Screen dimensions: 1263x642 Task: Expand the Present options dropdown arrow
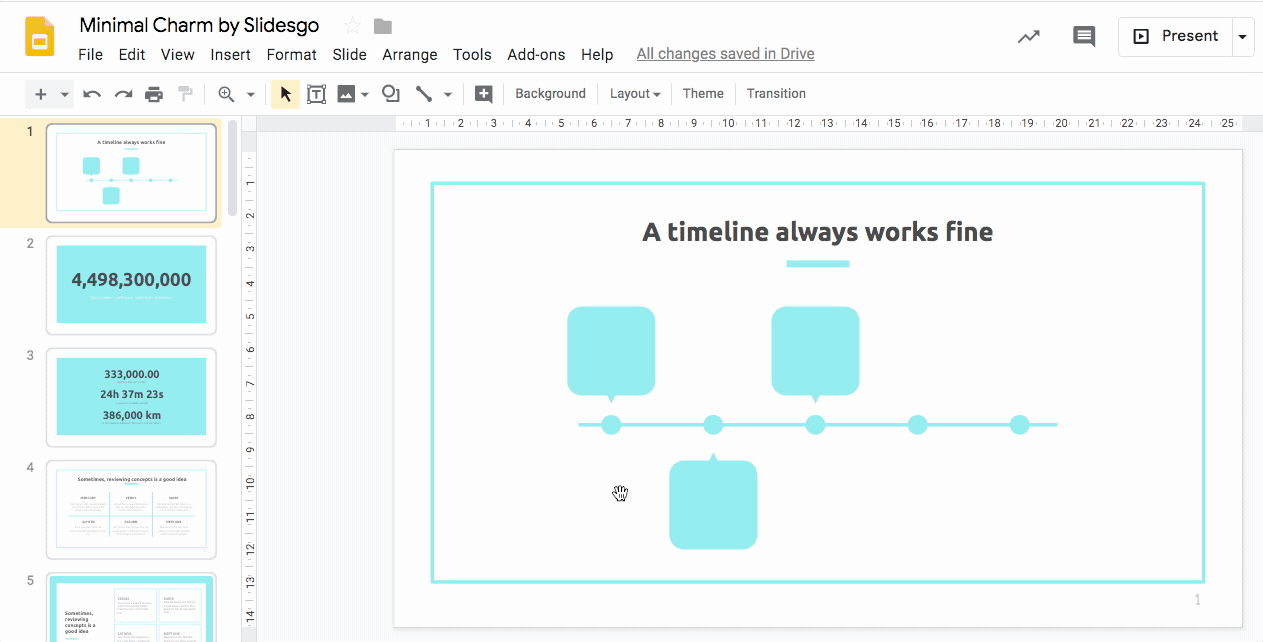[1243, 36]
